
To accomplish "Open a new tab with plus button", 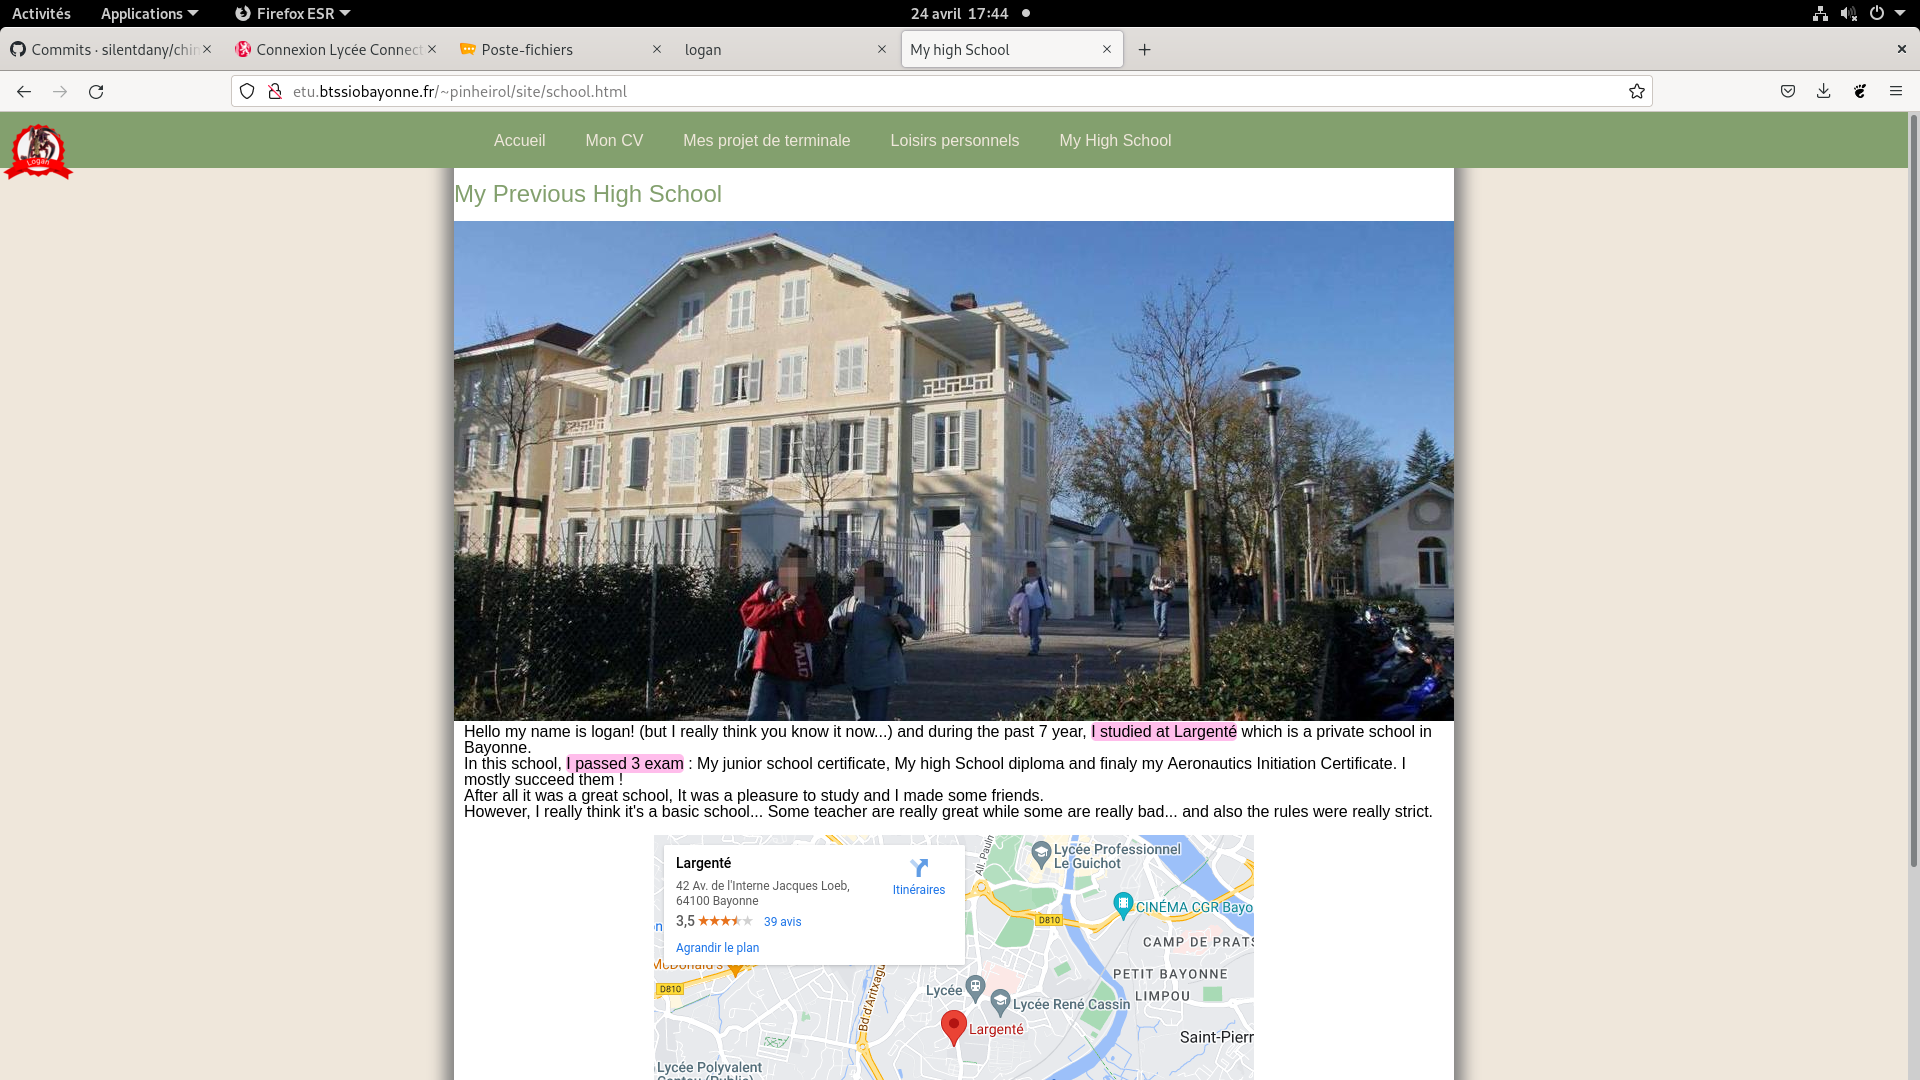I will point(1144,50).
